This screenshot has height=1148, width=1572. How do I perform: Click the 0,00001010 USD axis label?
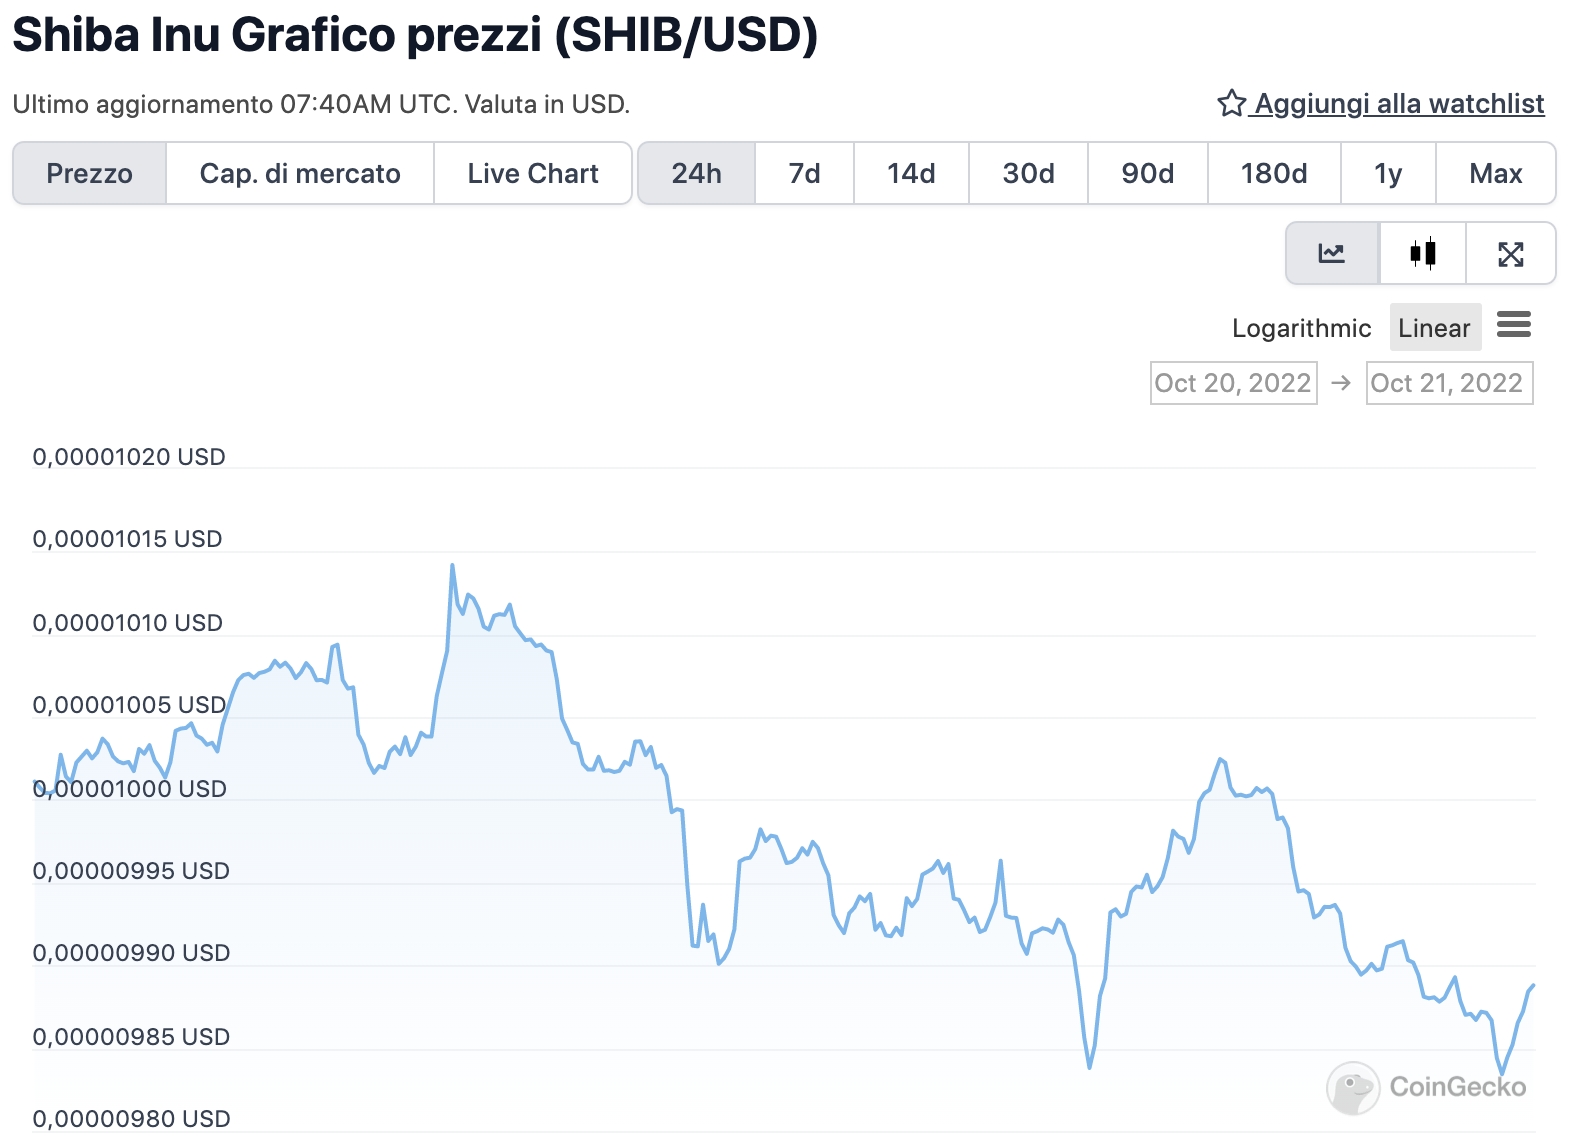127,623
